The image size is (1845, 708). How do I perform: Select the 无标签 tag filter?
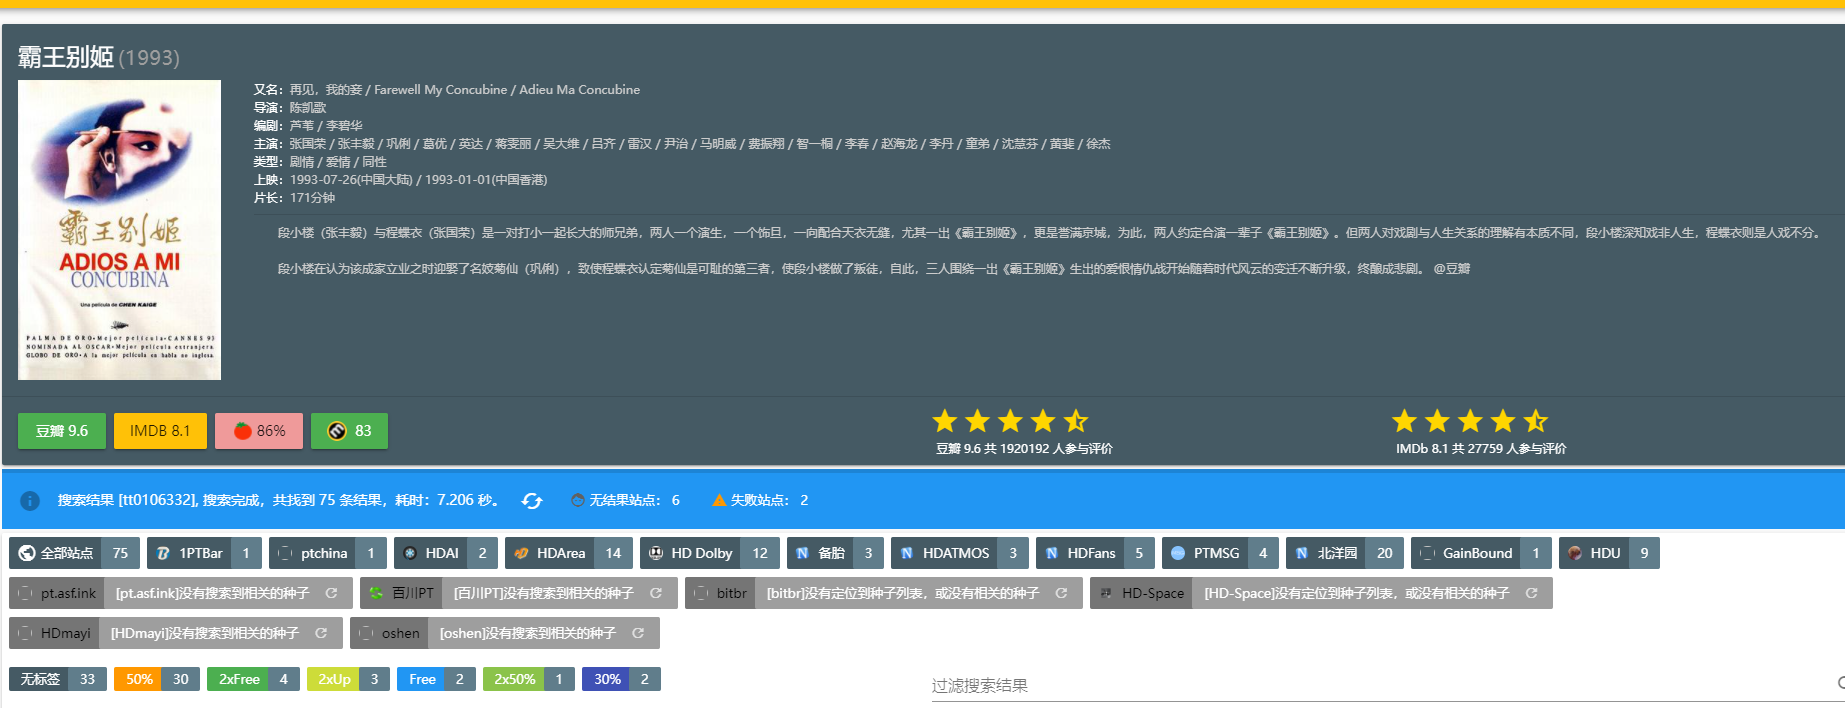(x=58, y=679)
